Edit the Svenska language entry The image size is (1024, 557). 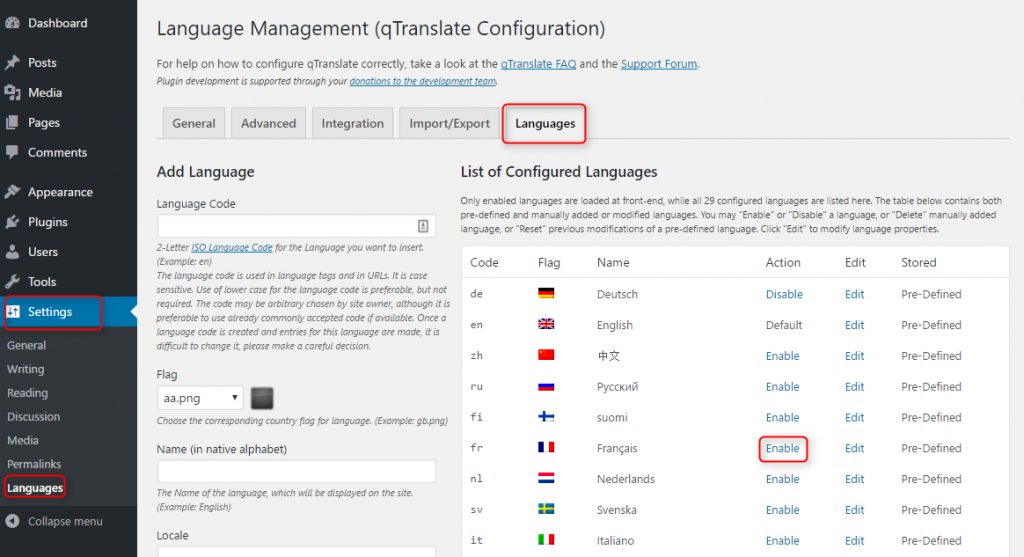click(854, 509)
